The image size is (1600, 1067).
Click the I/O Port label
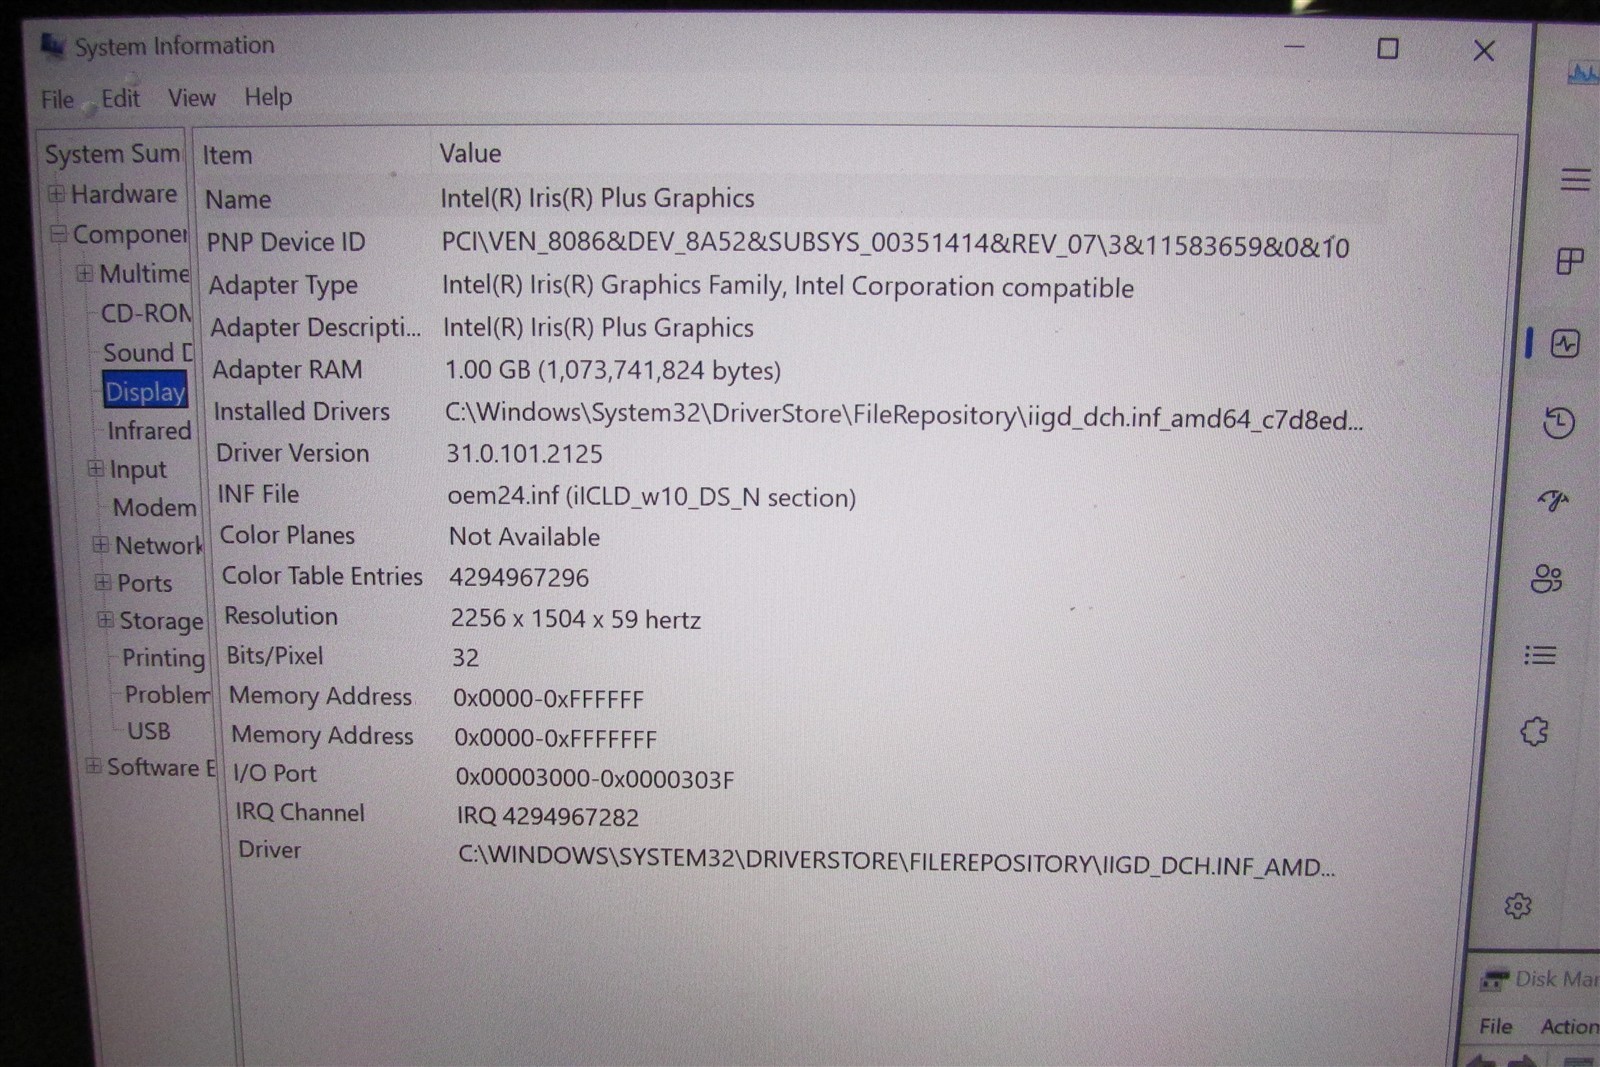click(x=274, y=773)
